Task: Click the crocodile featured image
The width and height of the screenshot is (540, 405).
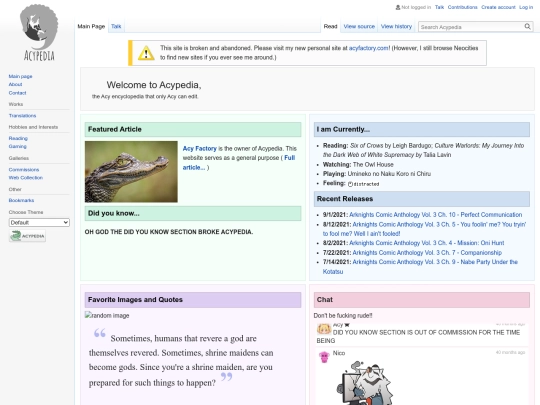Action: click(x=131, y=172)
